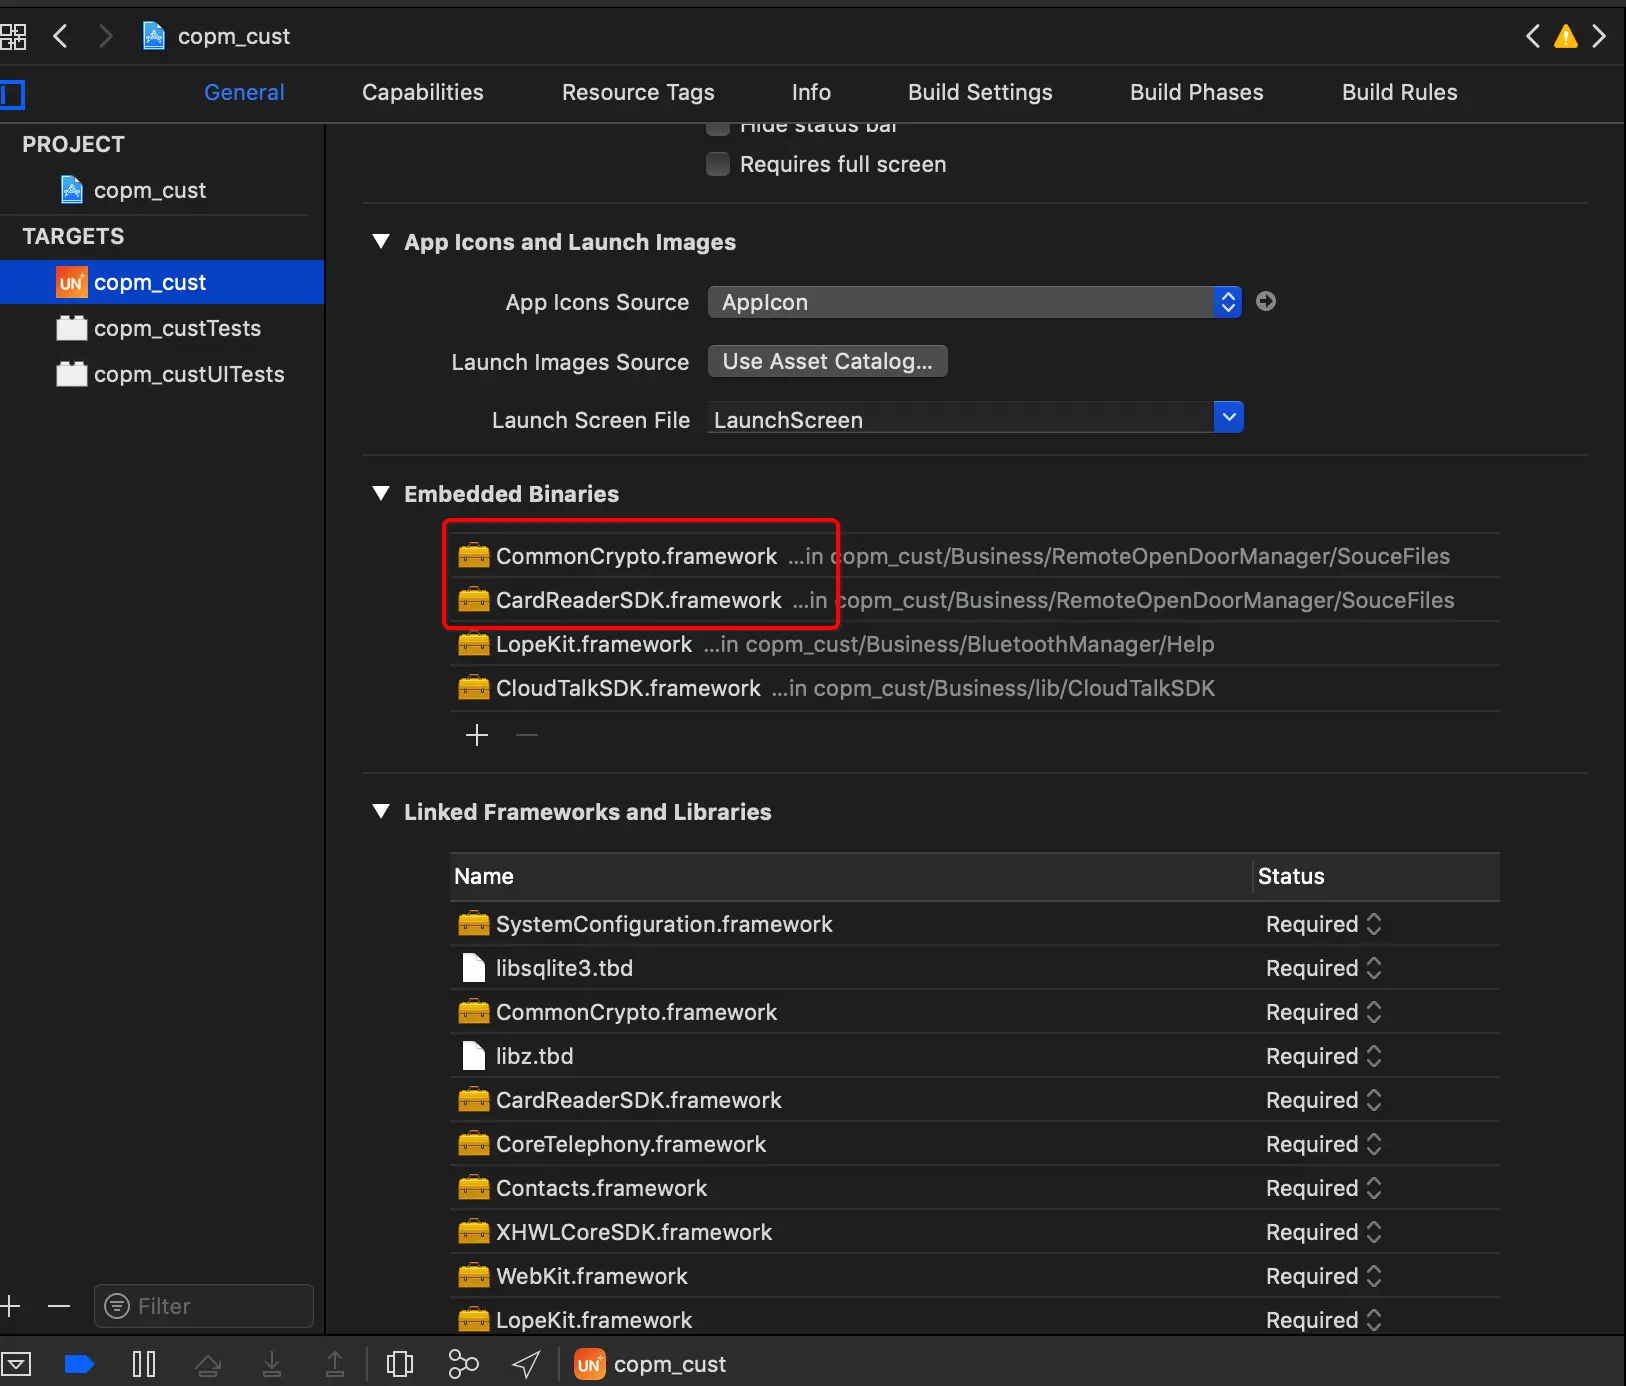Click the copm_custTests folder icon
This screenshot has height=1386, width=1626.
click(x=70, y=328)
